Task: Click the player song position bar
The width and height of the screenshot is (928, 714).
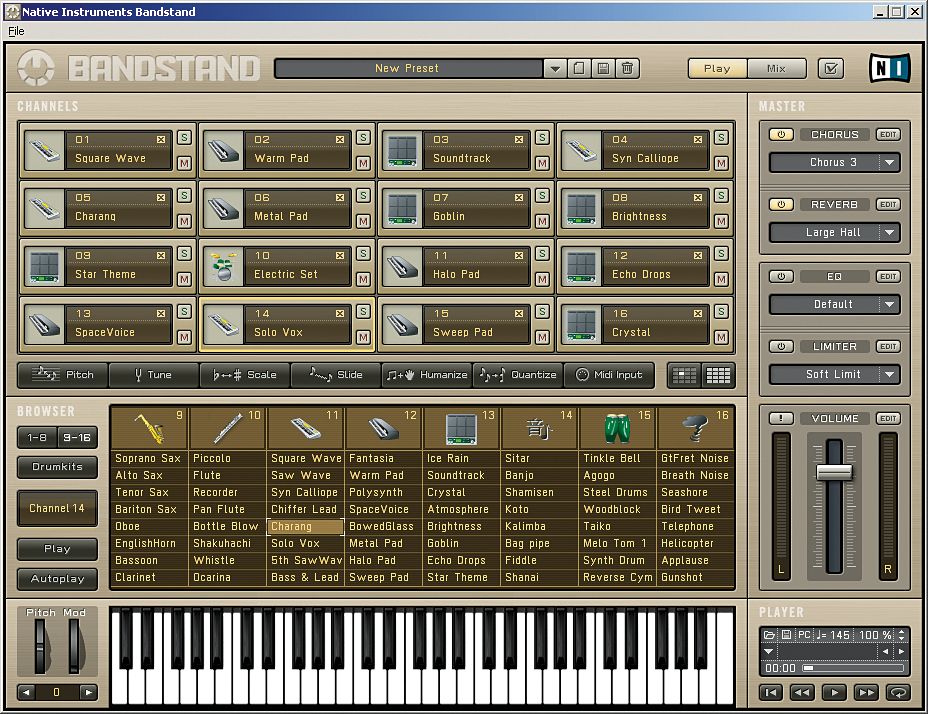Action: pyautogui.click(x=853, y=668)
